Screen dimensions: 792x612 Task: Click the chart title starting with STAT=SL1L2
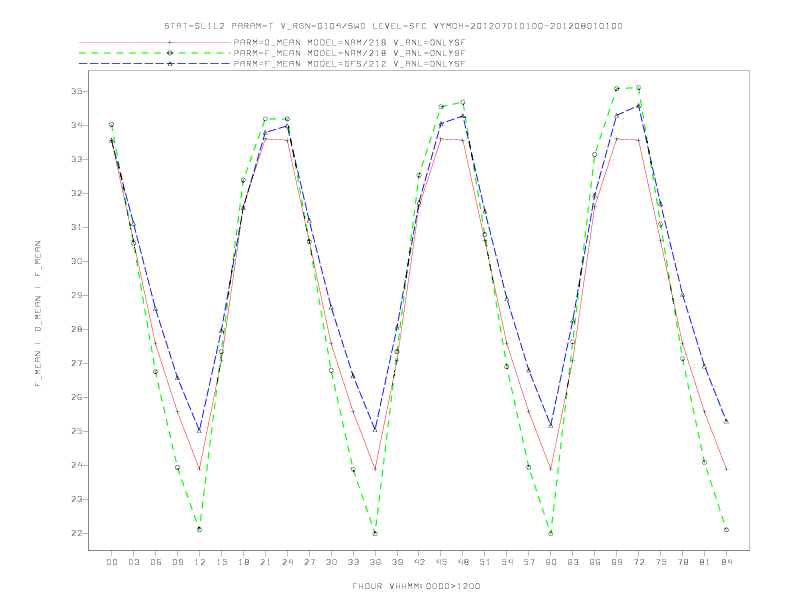pyautogui.click(x=393, y=26)
